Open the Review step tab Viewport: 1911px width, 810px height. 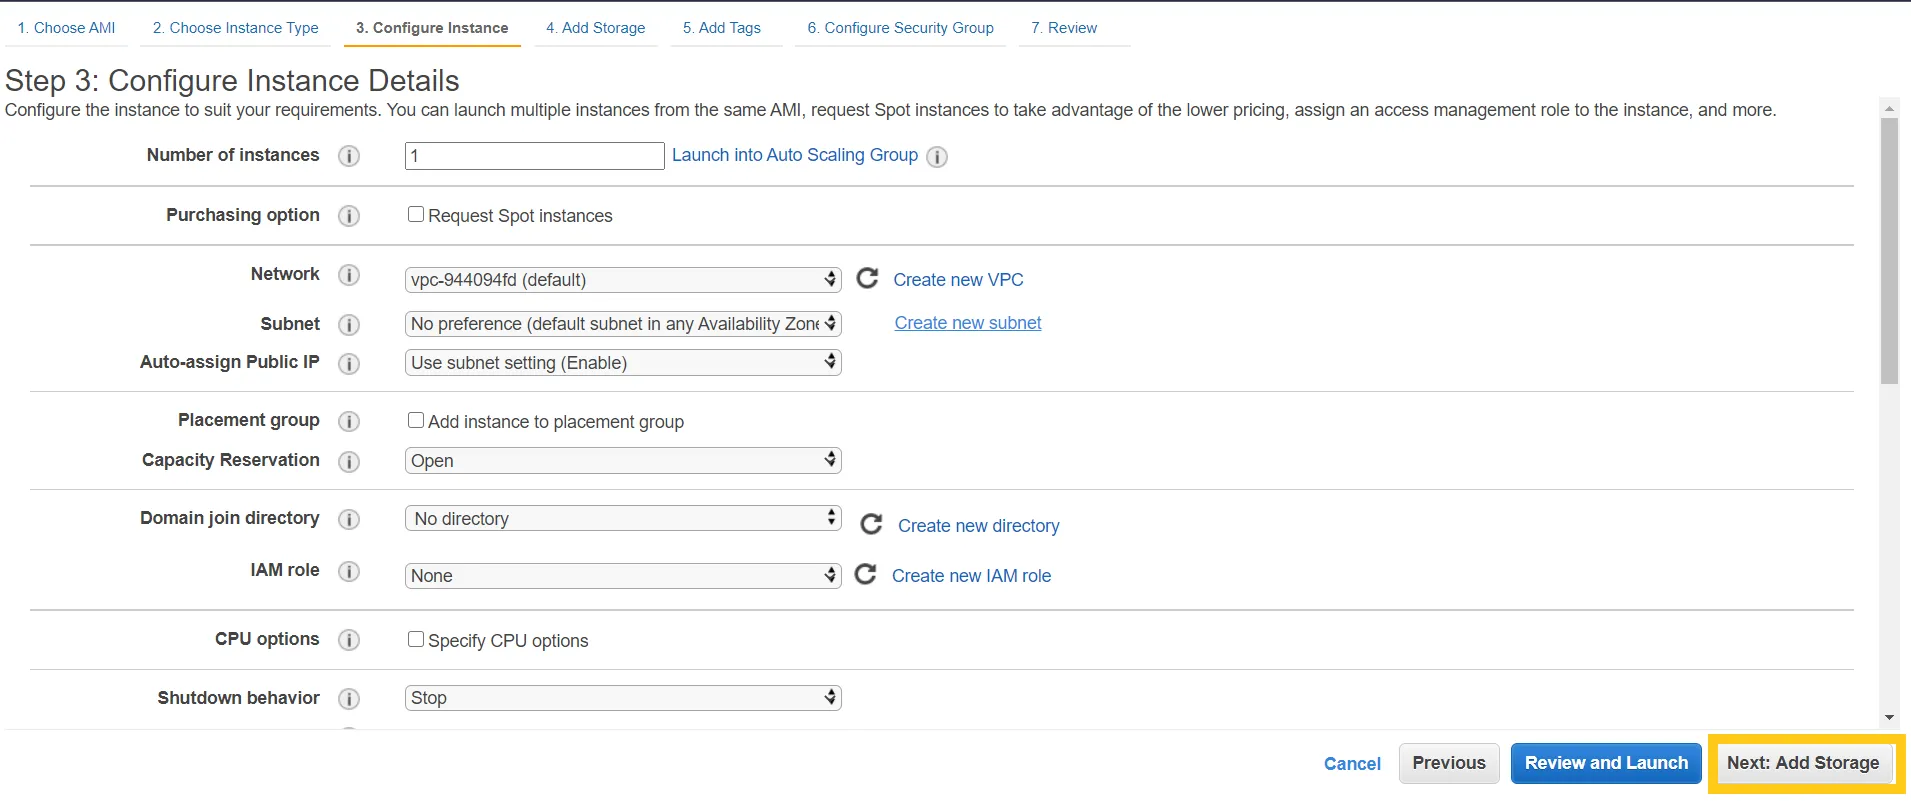tap(1064, 28)
